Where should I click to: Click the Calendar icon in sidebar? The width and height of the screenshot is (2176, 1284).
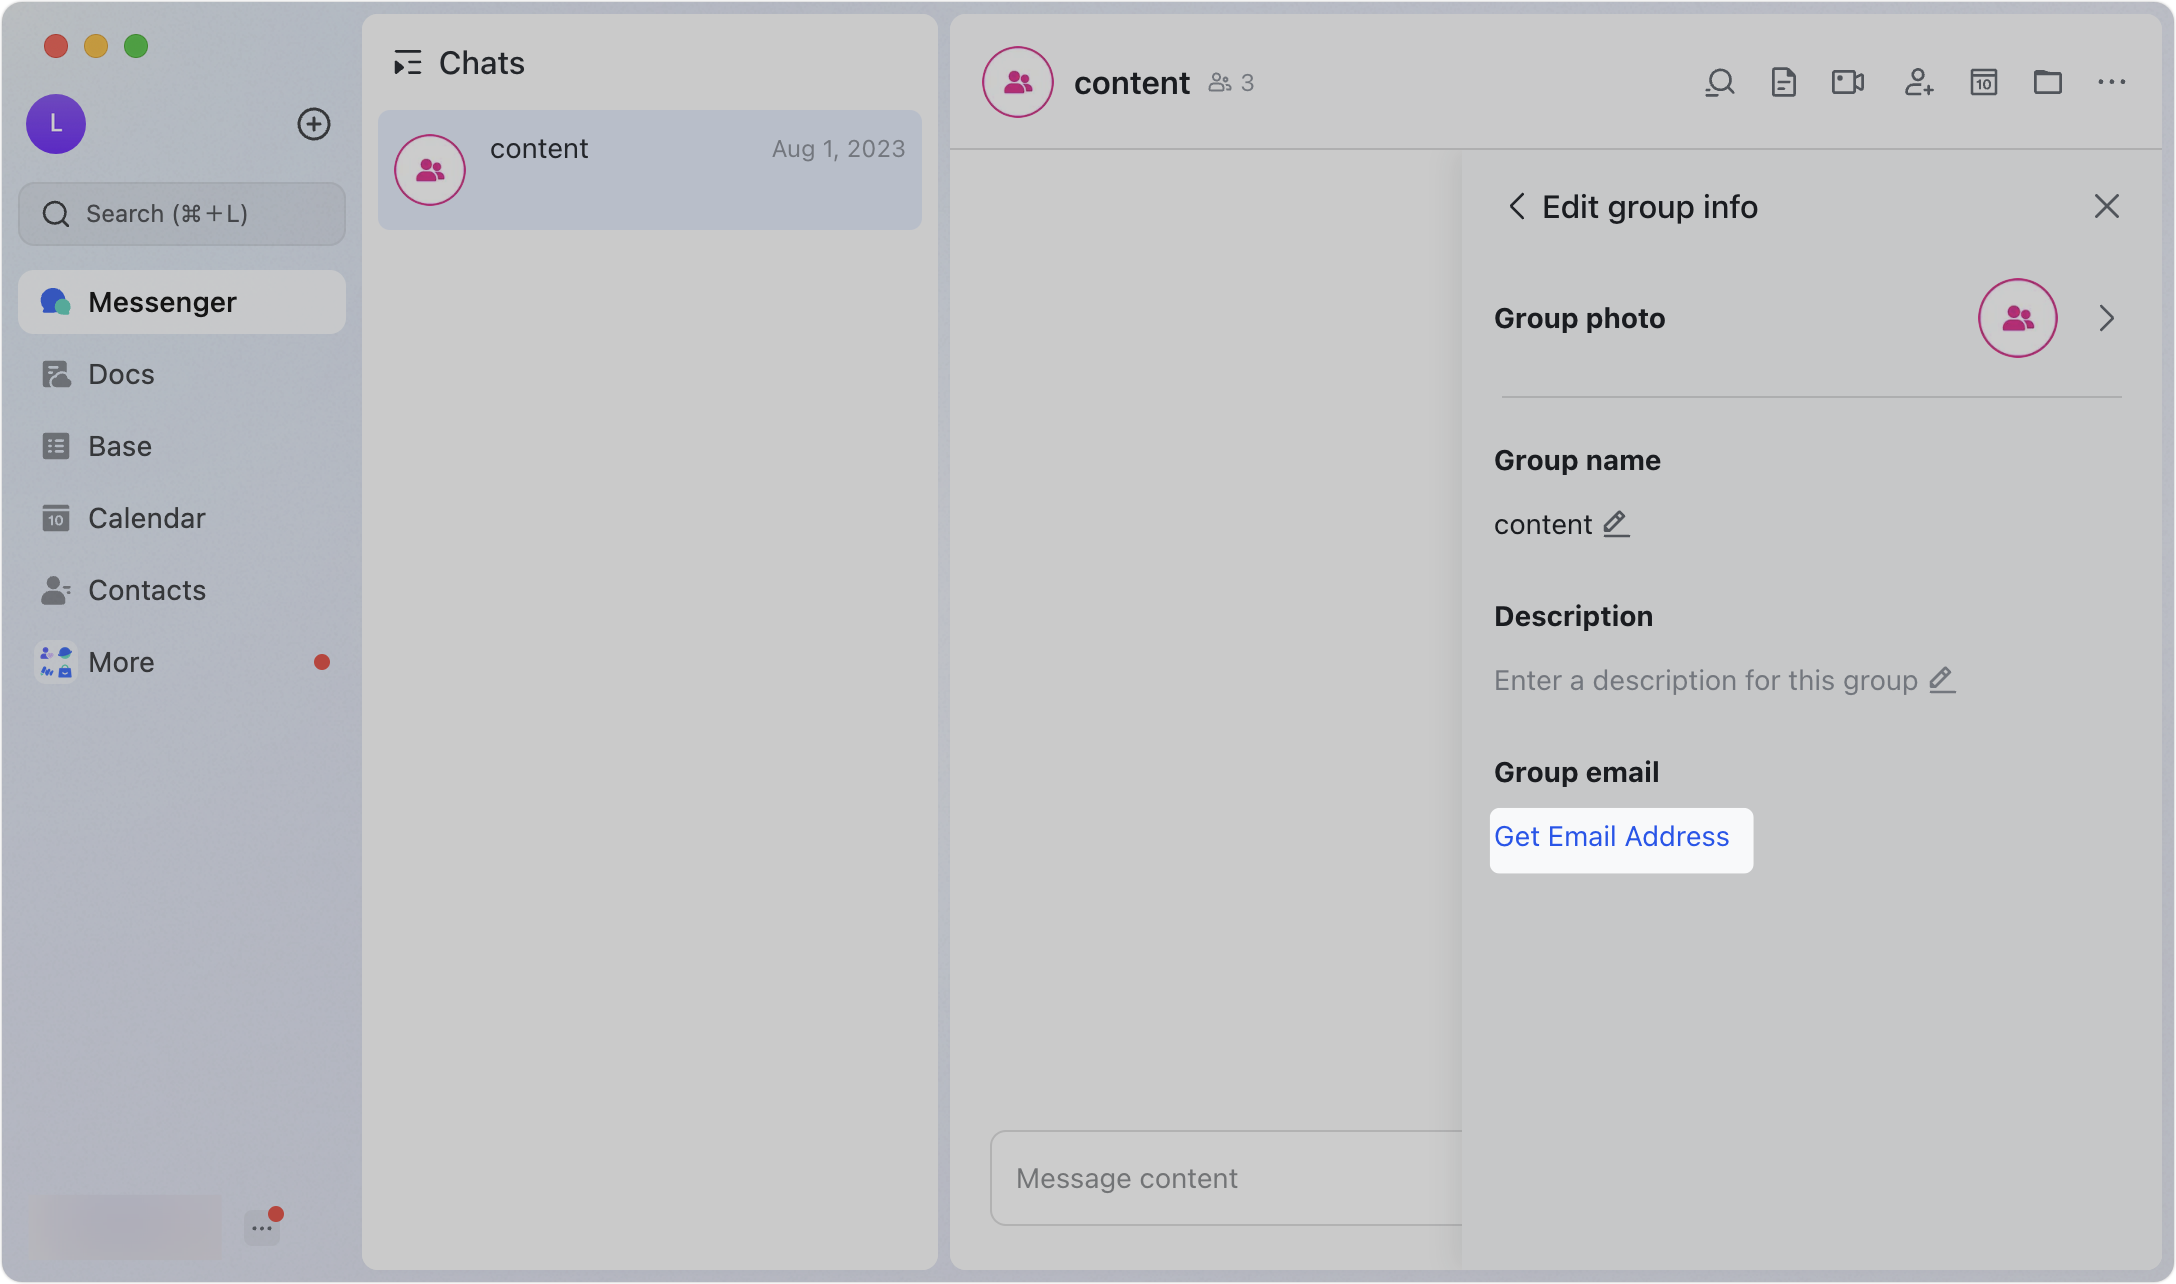56,518
